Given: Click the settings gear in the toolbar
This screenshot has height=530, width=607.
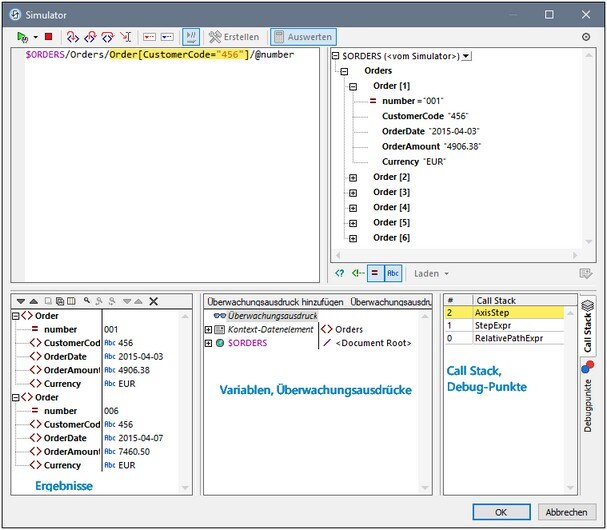Looking at the screenshot, I should [x=586, y=36].
